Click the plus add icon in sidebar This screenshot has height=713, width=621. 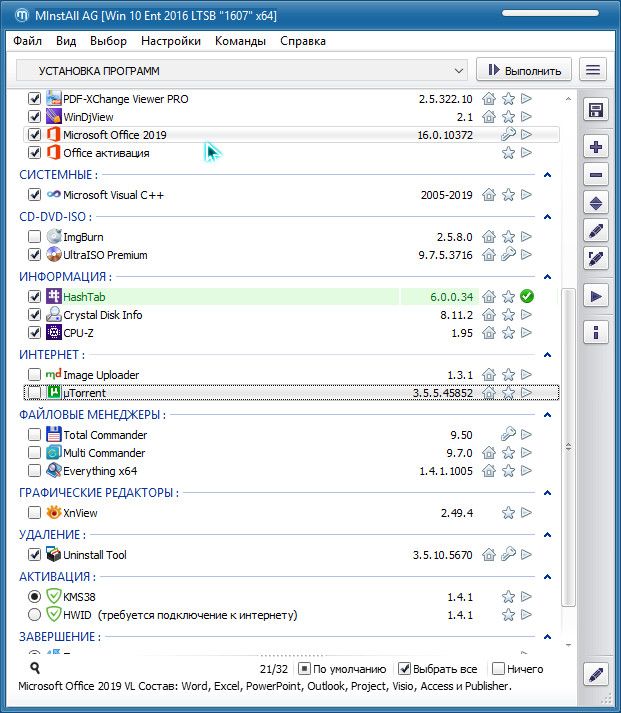click(x=596, y=147)
